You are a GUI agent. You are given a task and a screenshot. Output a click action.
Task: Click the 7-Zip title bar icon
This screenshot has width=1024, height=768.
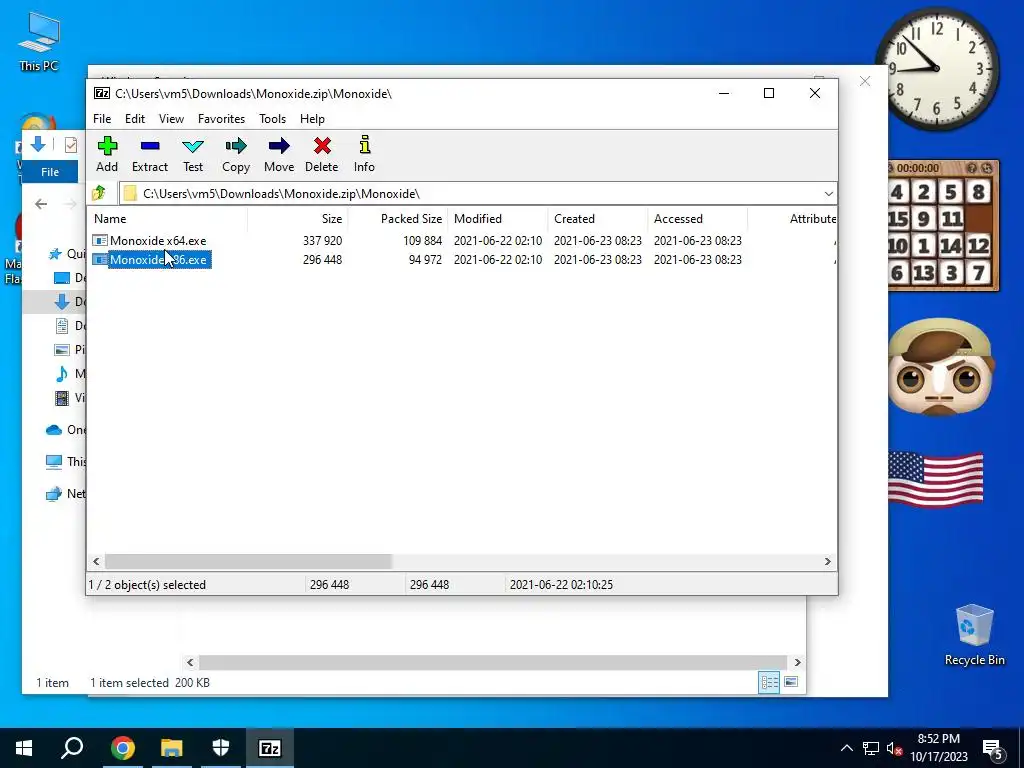coord(102,93)
